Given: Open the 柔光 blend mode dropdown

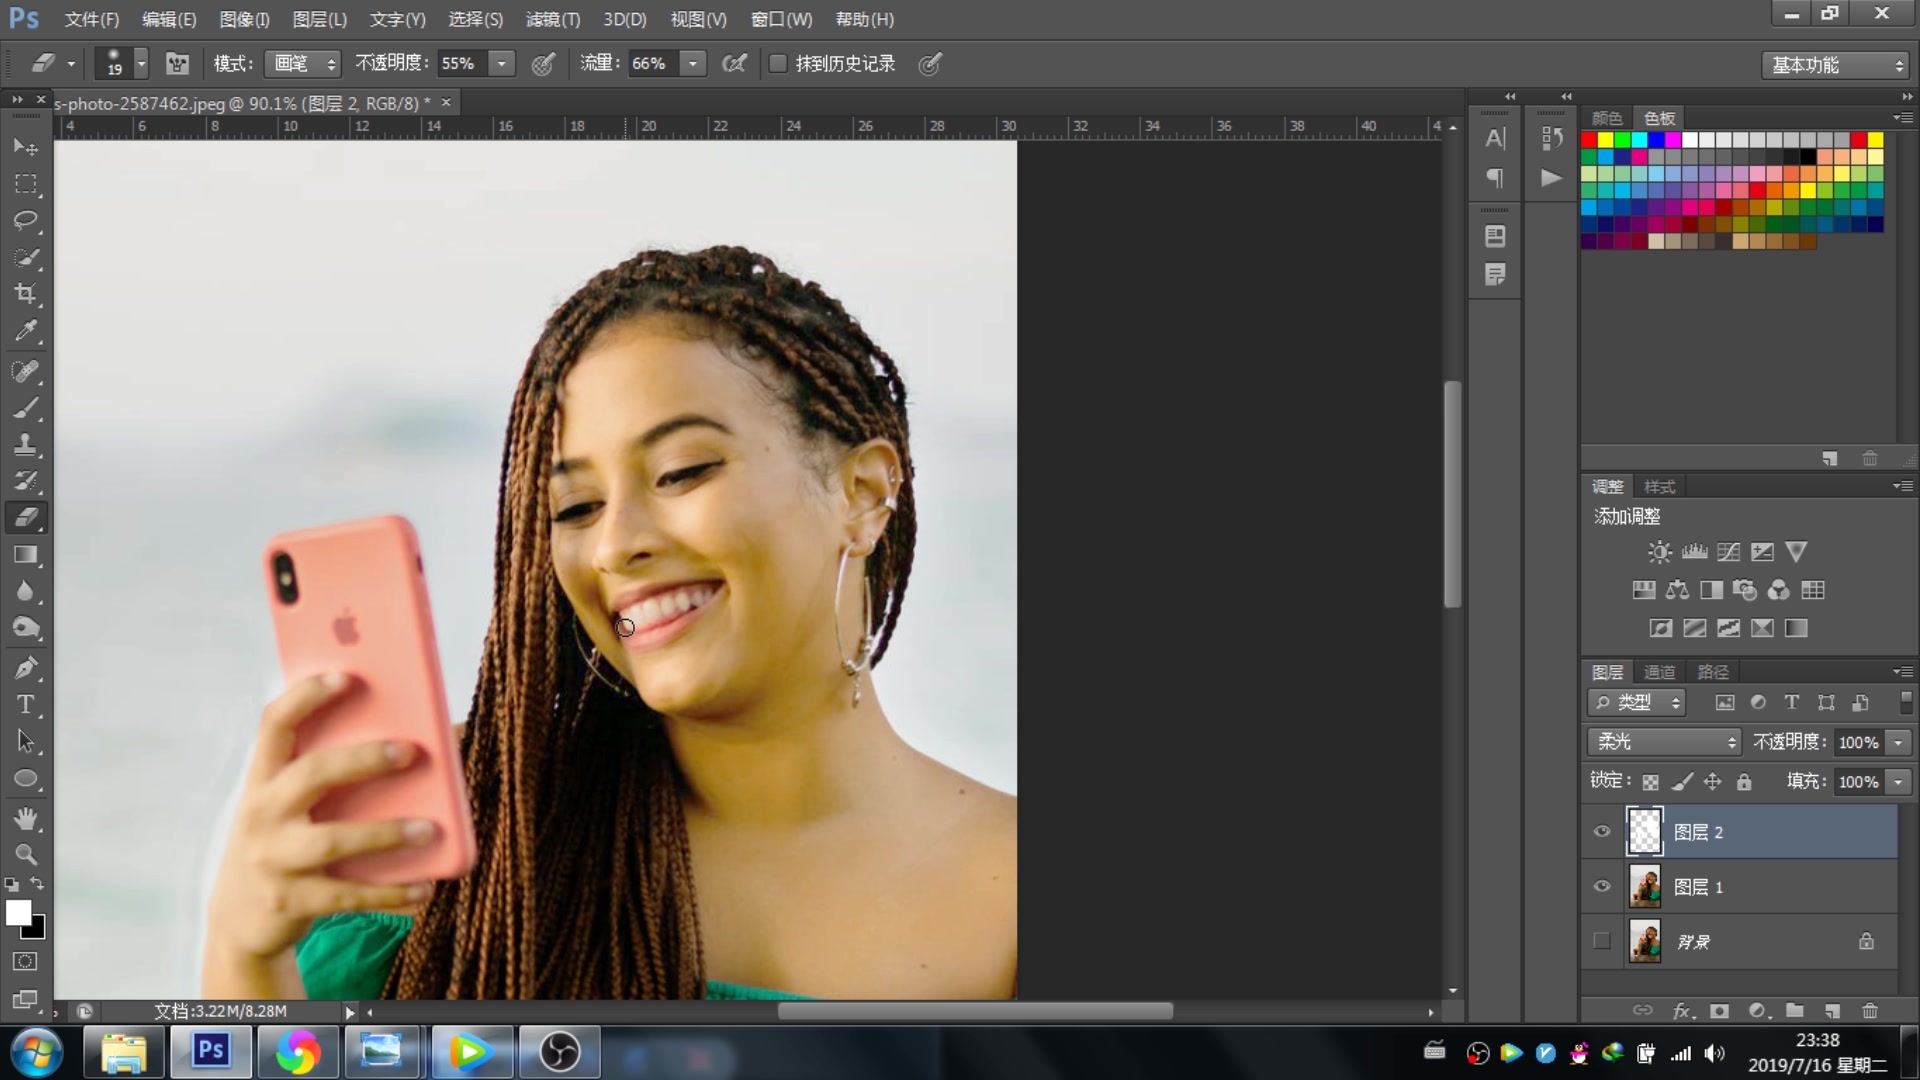Looking at the screenshot, I should [x=1664, y=742].
